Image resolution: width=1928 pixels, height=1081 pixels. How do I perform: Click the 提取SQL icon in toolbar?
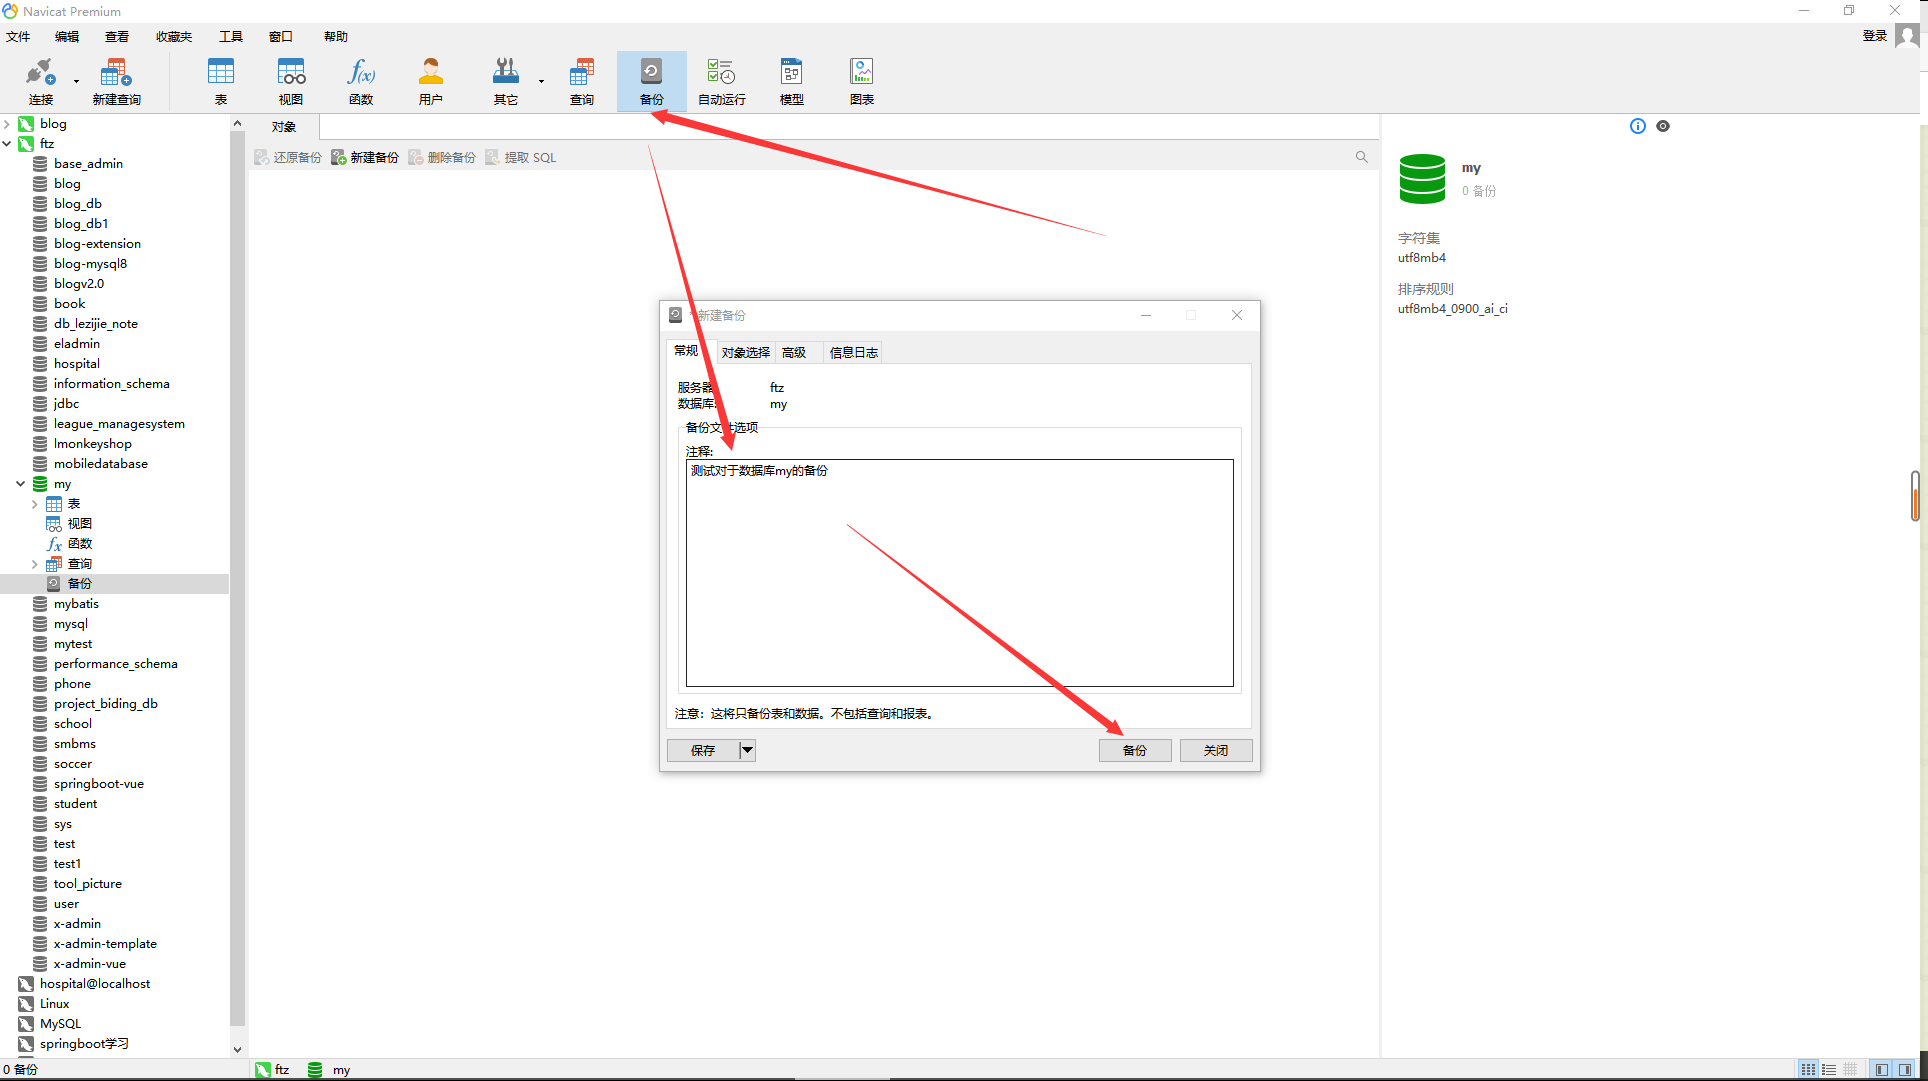(x=520, y=158)
